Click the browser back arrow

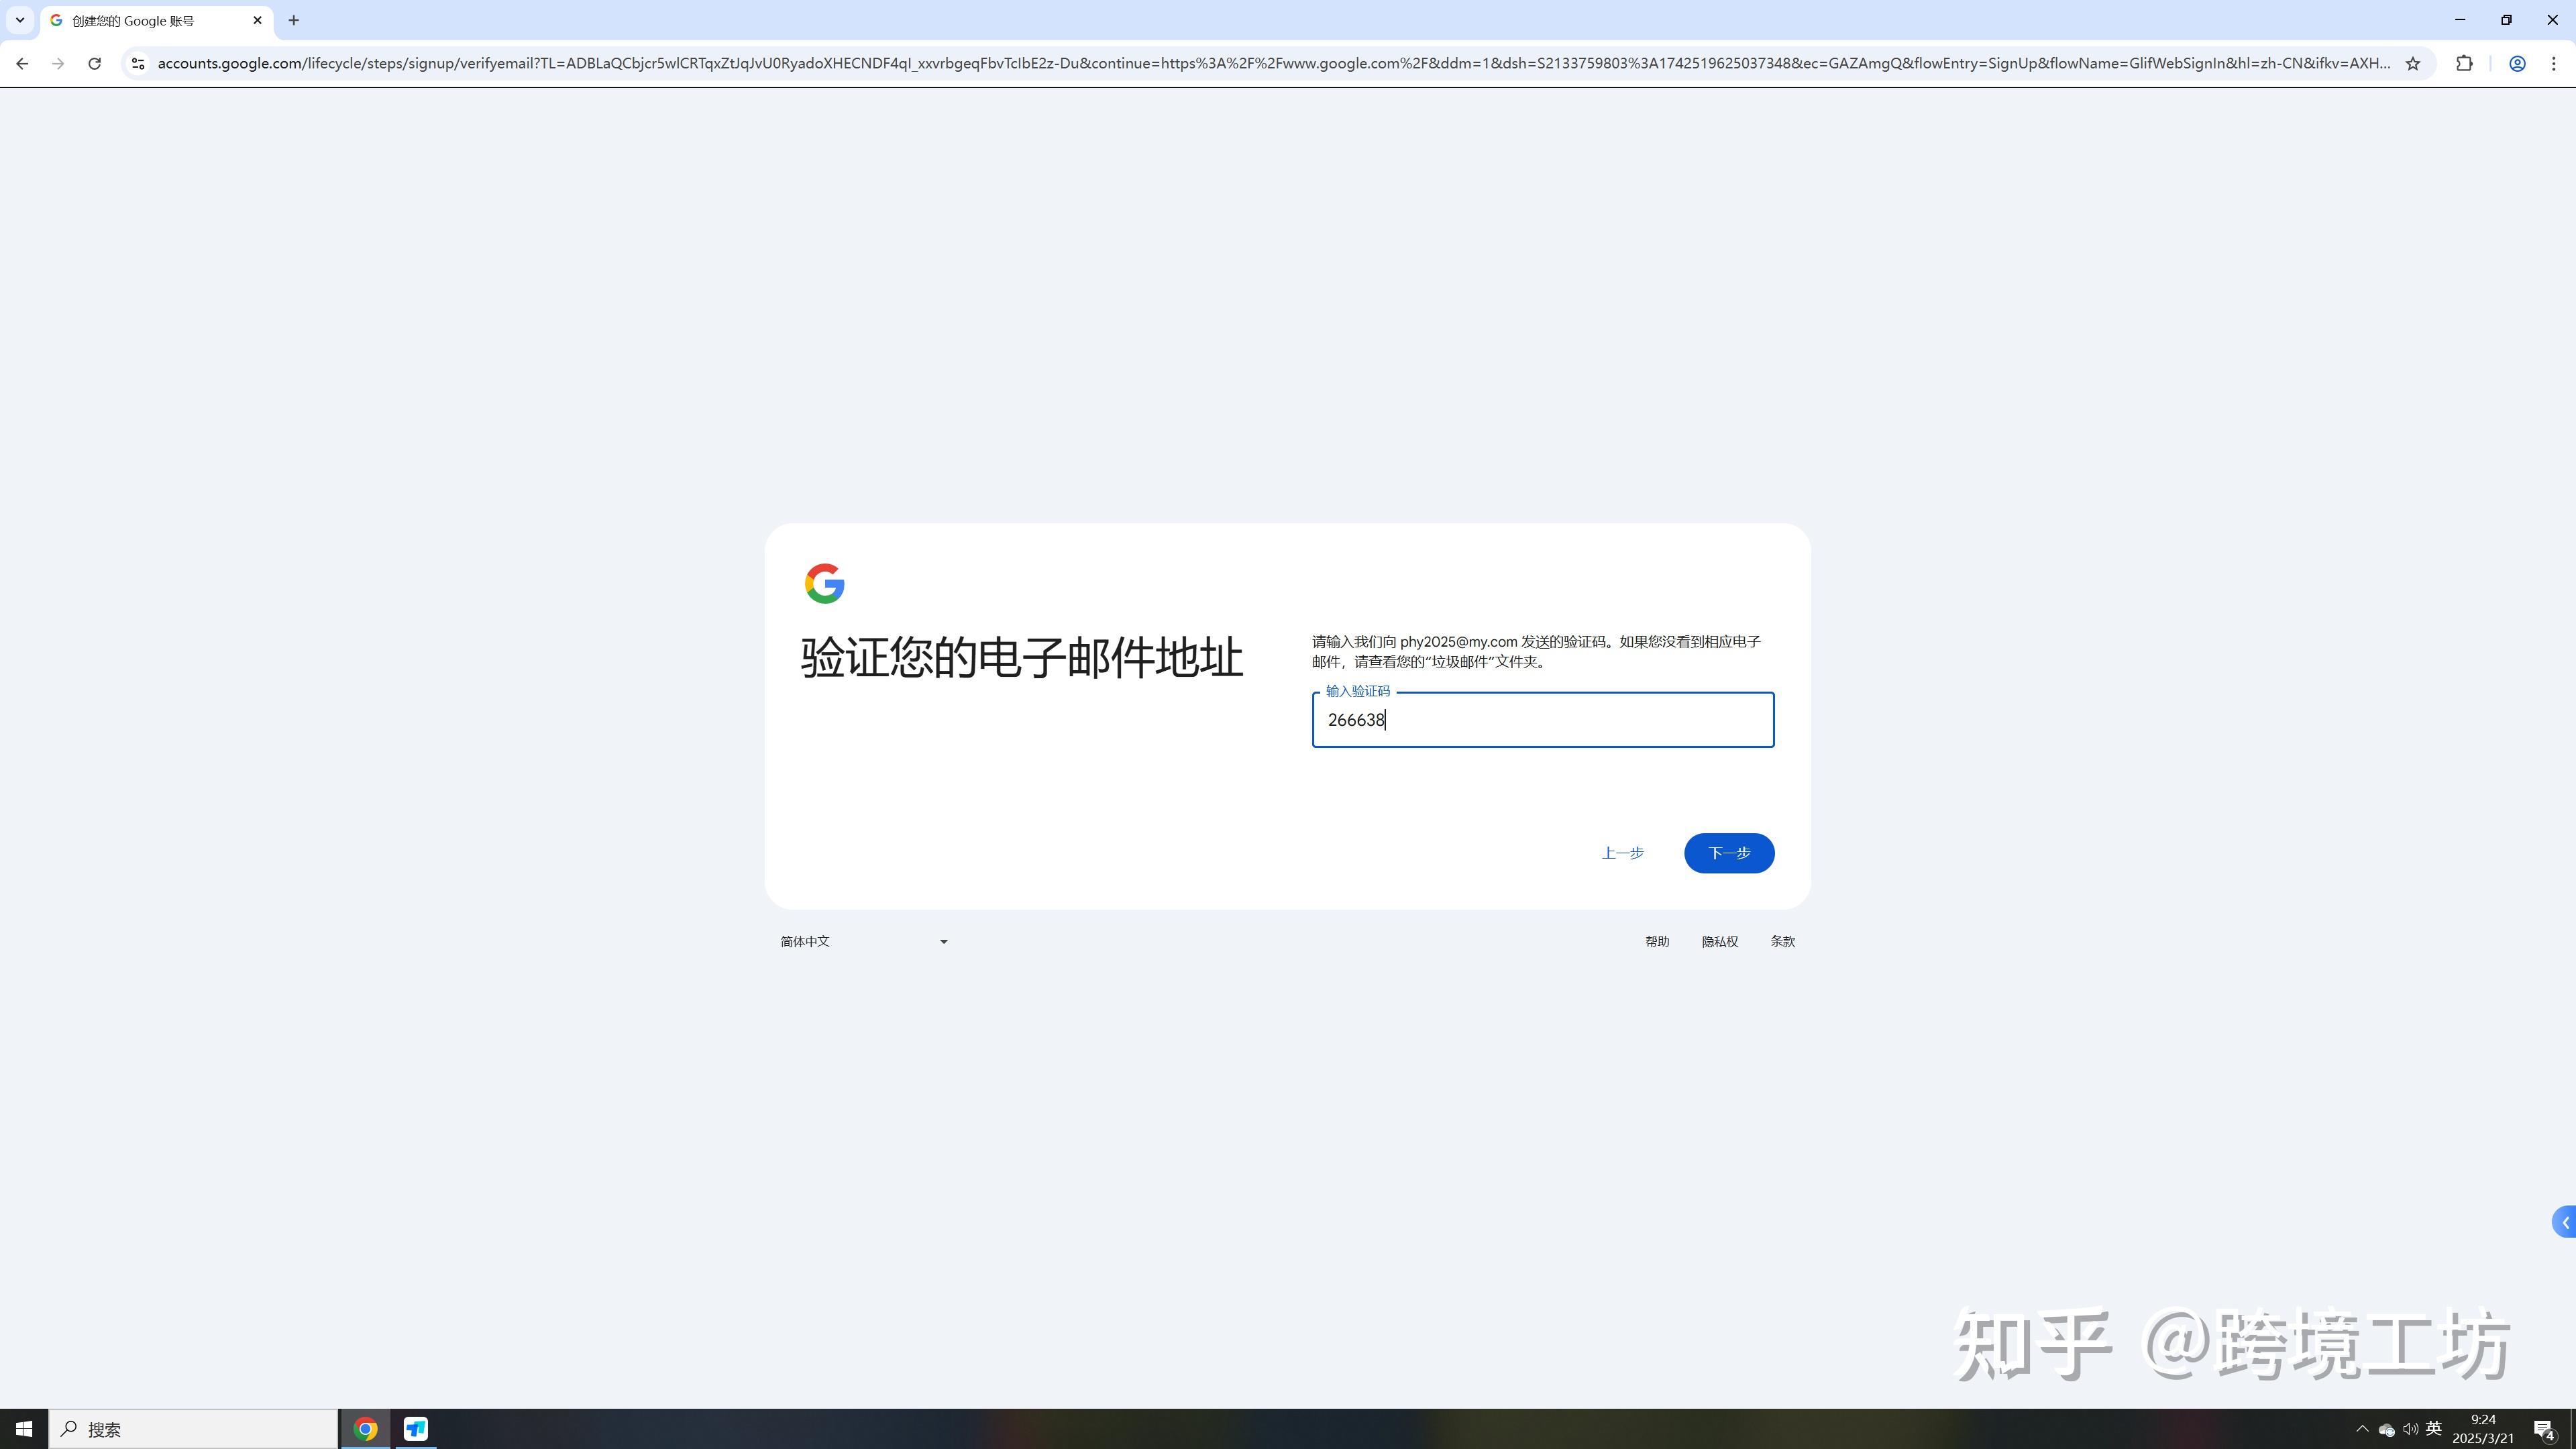coord(22,63)
